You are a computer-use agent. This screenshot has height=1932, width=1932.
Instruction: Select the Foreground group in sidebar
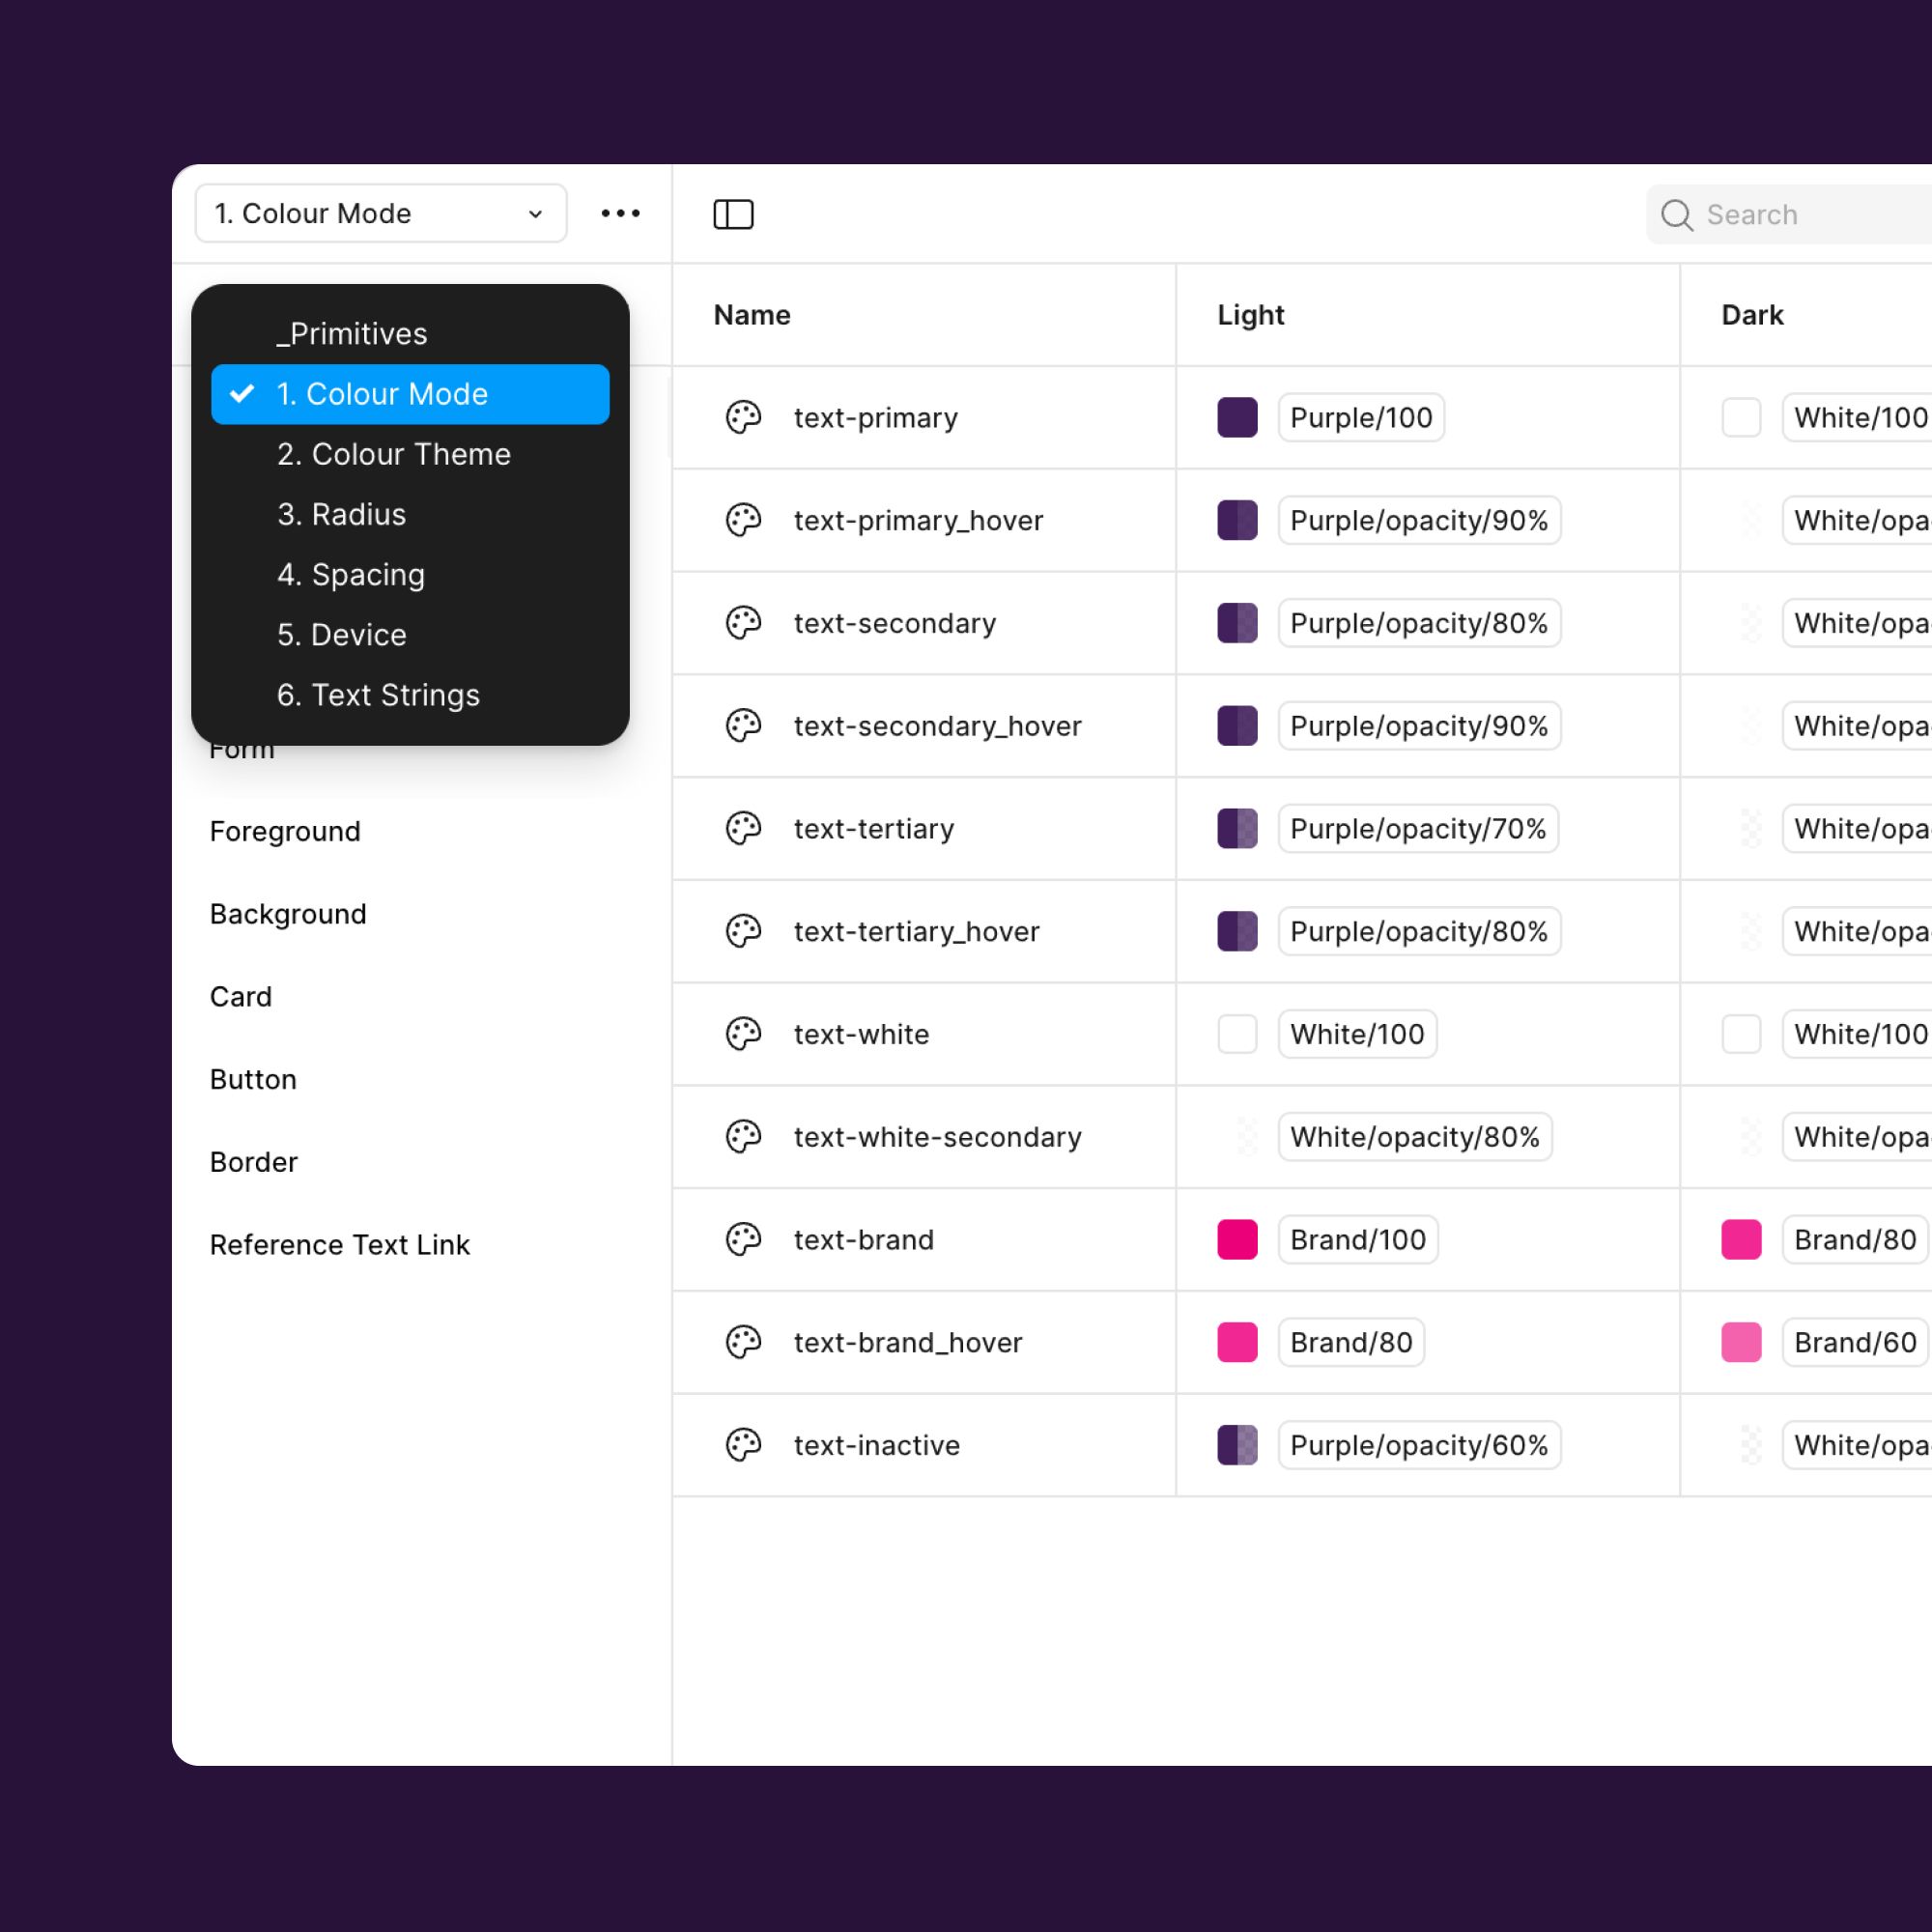coord(285,831)
